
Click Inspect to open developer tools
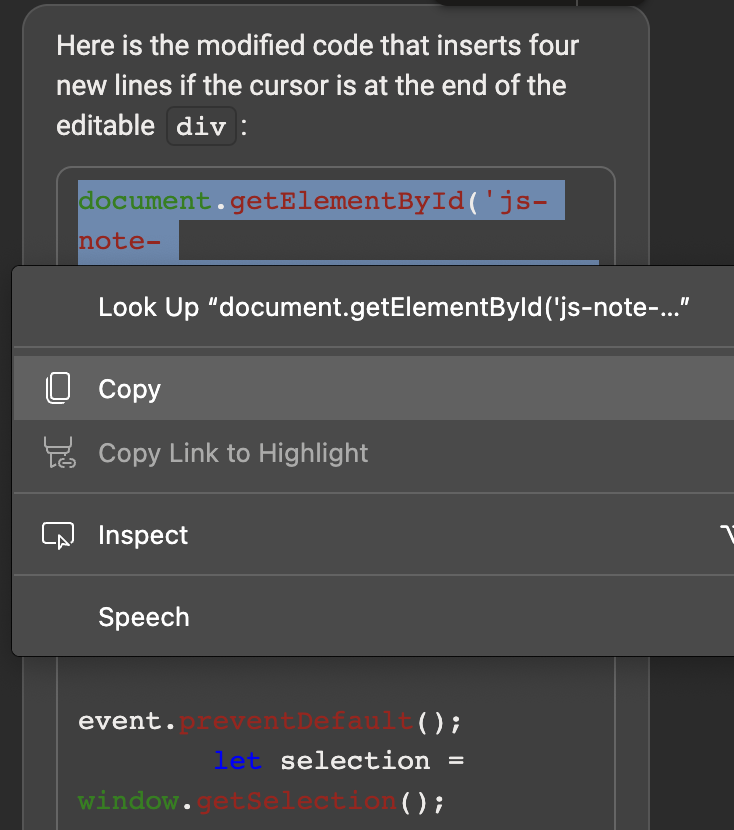[x=142, y=535]
